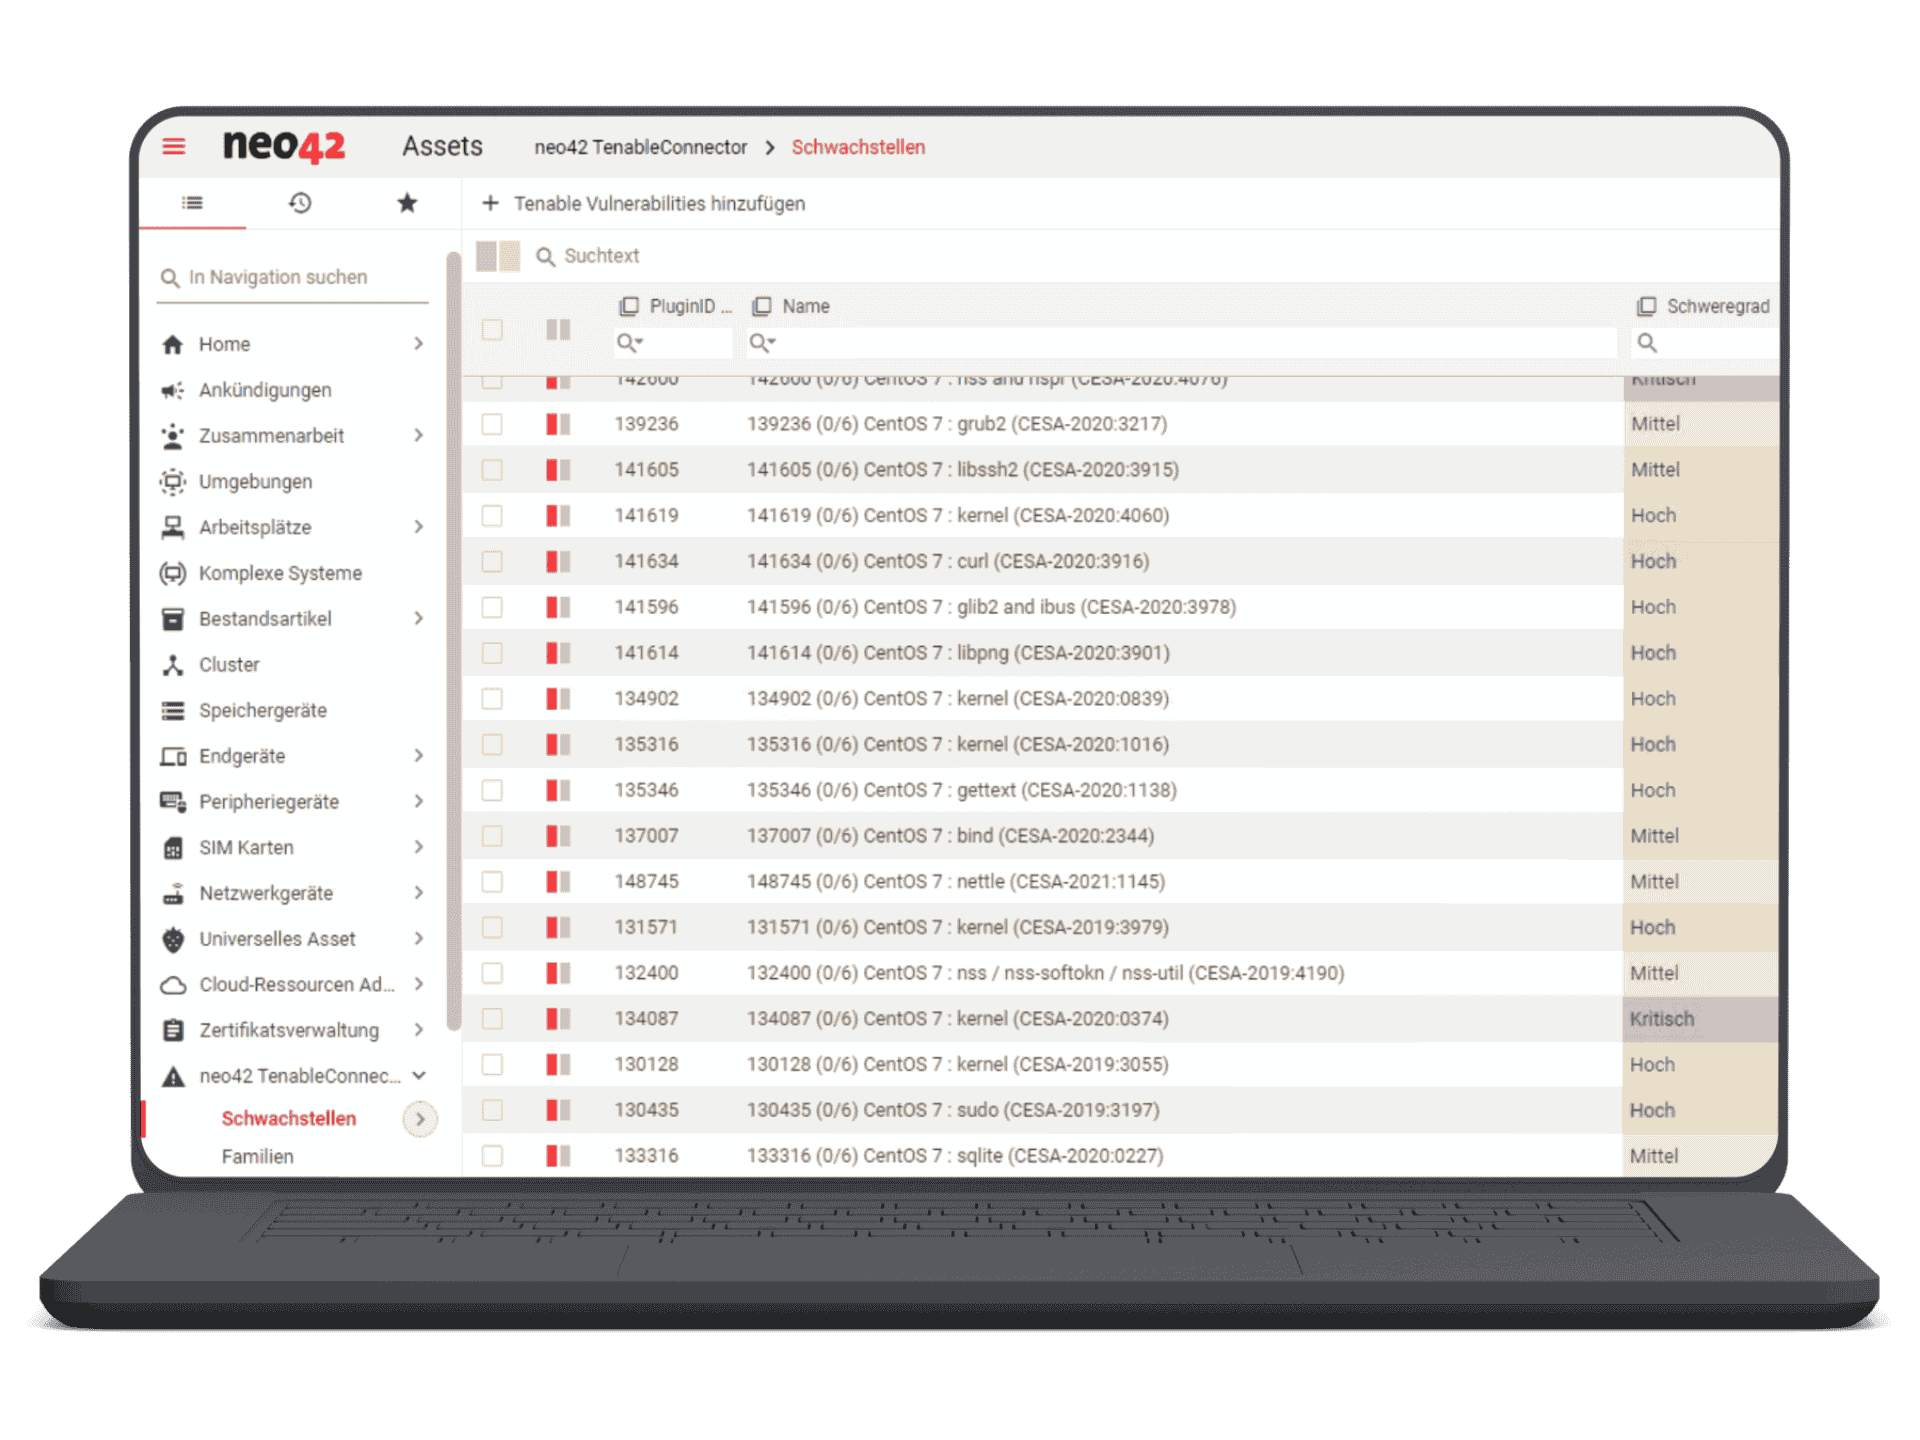Click the Peripheriegeräte icon
The width and height of the screenshot is (1920, 1440).
pos(173,802)
